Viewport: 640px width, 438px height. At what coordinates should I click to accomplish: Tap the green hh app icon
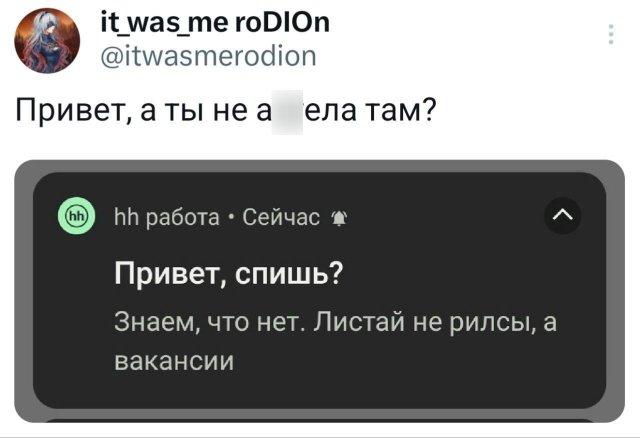pos(77,215)
